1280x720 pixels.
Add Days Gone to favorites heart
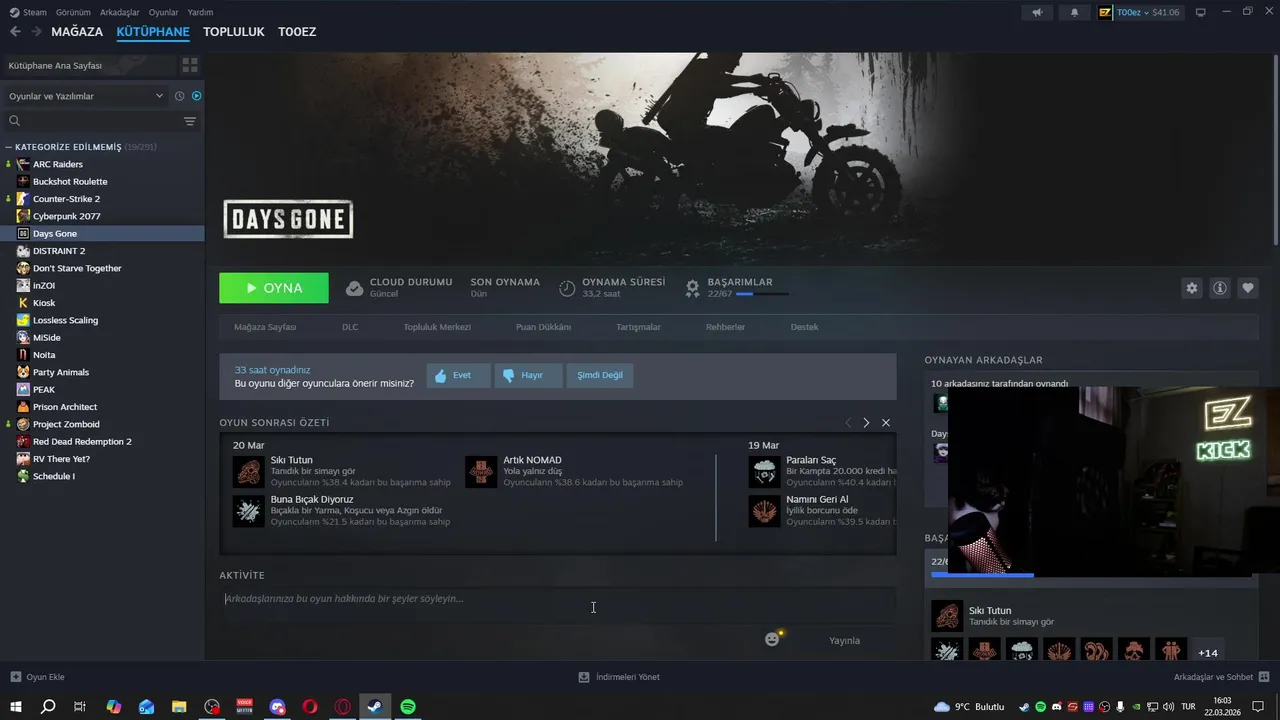tap(1248, 288)
